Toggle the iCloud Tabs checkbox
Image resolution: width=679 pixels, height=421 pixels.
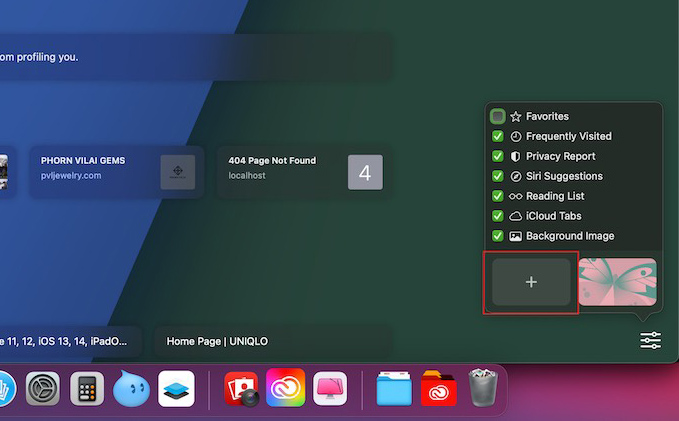tap(498, 216)
